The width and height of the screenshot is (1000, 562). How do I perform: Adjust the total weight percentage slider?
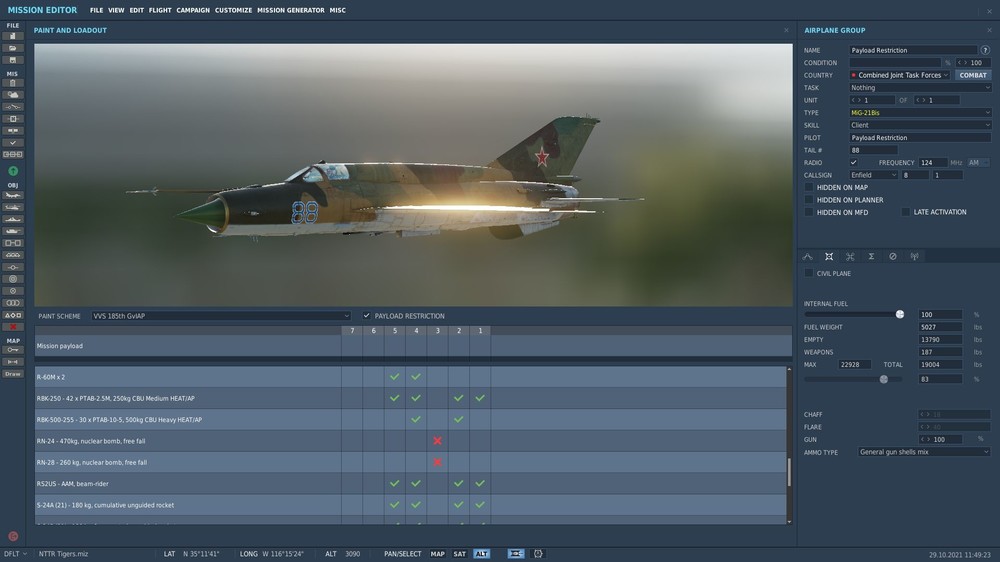point(884,379)
